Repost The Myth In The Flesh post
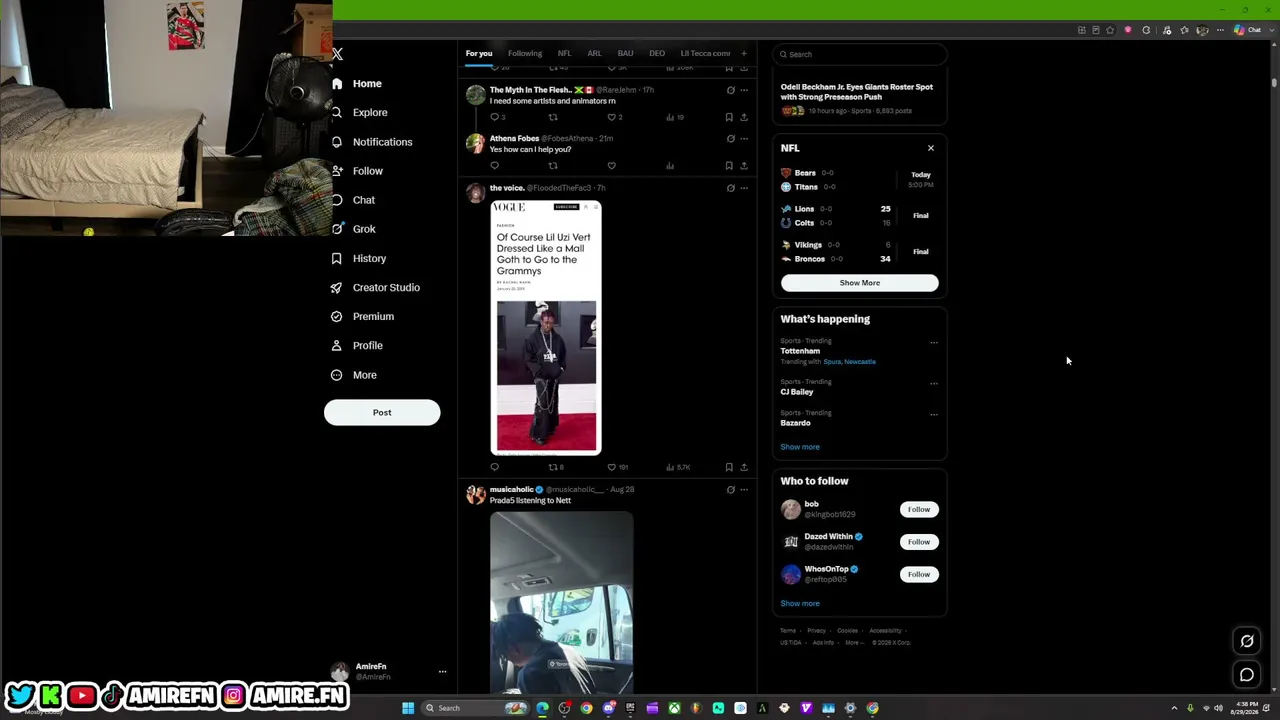The image size is (1280, 720). pos(553,117)
